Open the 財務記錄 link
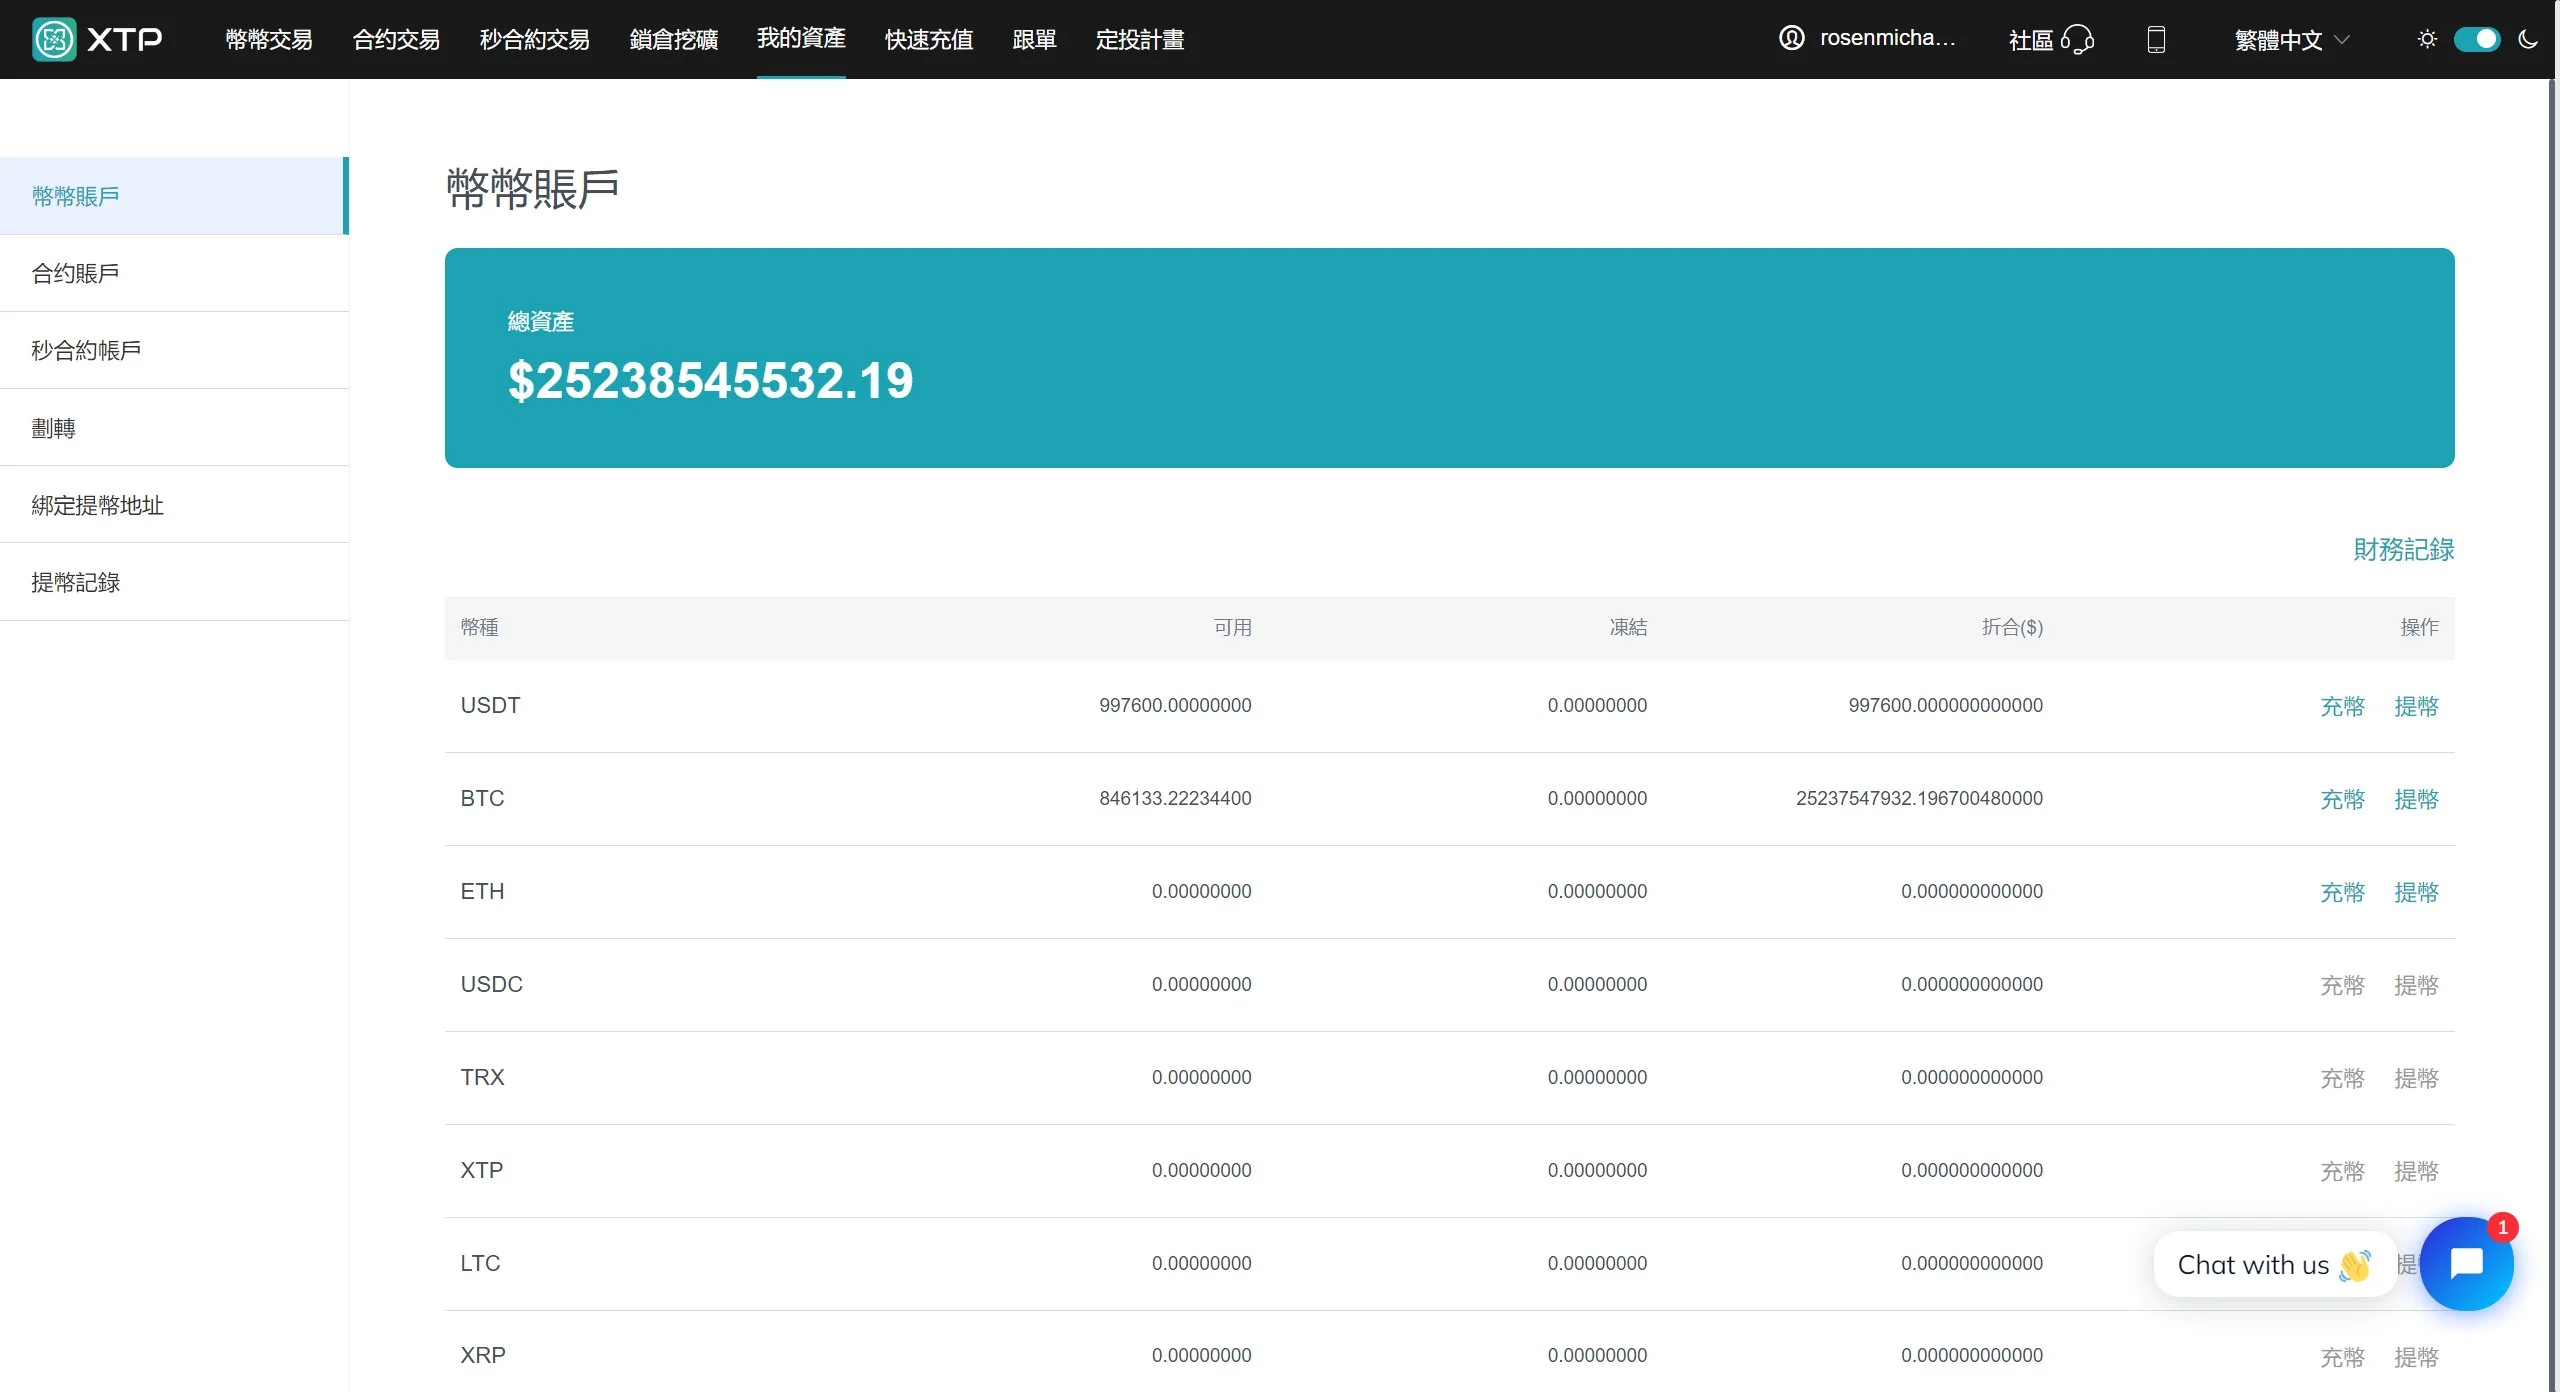Image resolution: width=2560 pixels, height=1392 pixels. 2403,549
